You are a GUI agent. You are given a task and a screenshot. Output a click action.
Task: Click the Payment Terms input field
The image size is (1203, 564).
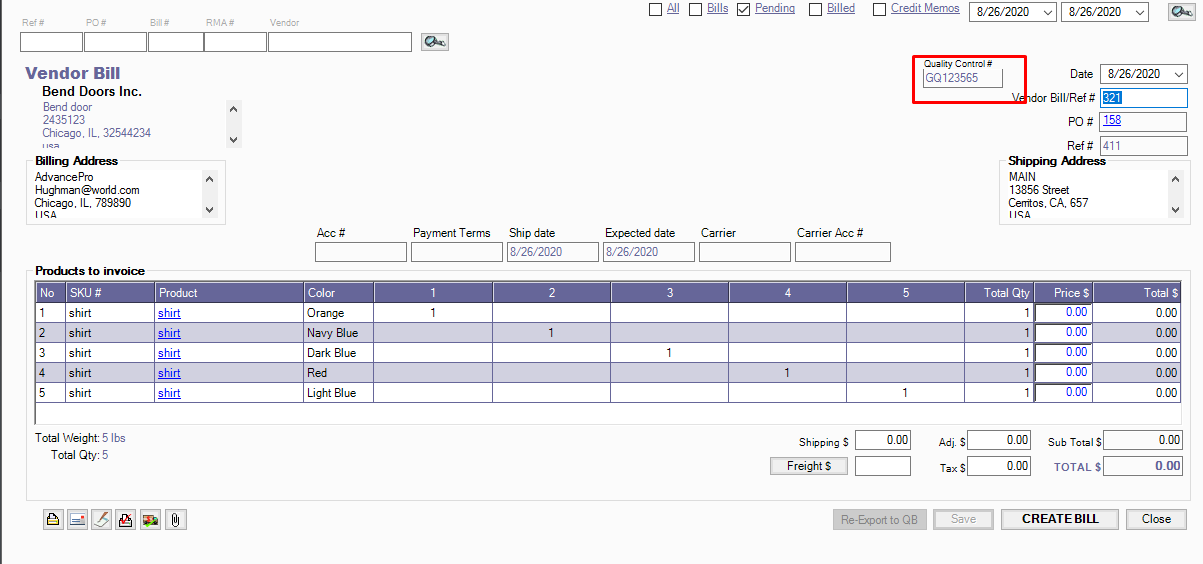click(456, 252)
